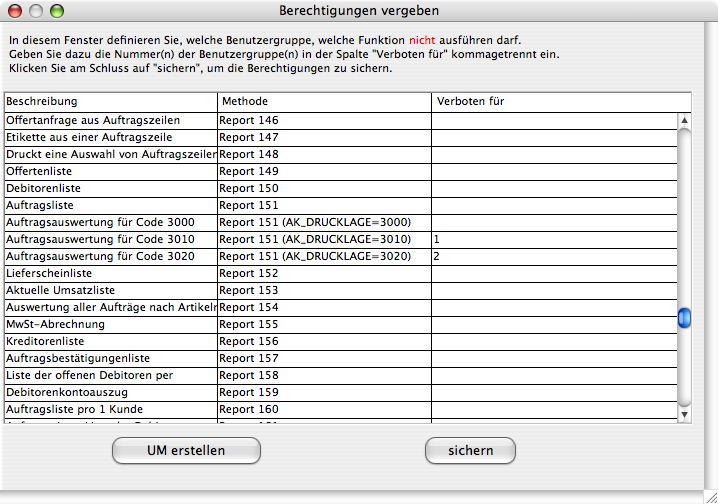Click the green zoom window button
Image resolution: width=718 pixels, height=504 pixels.
point(56,11)
